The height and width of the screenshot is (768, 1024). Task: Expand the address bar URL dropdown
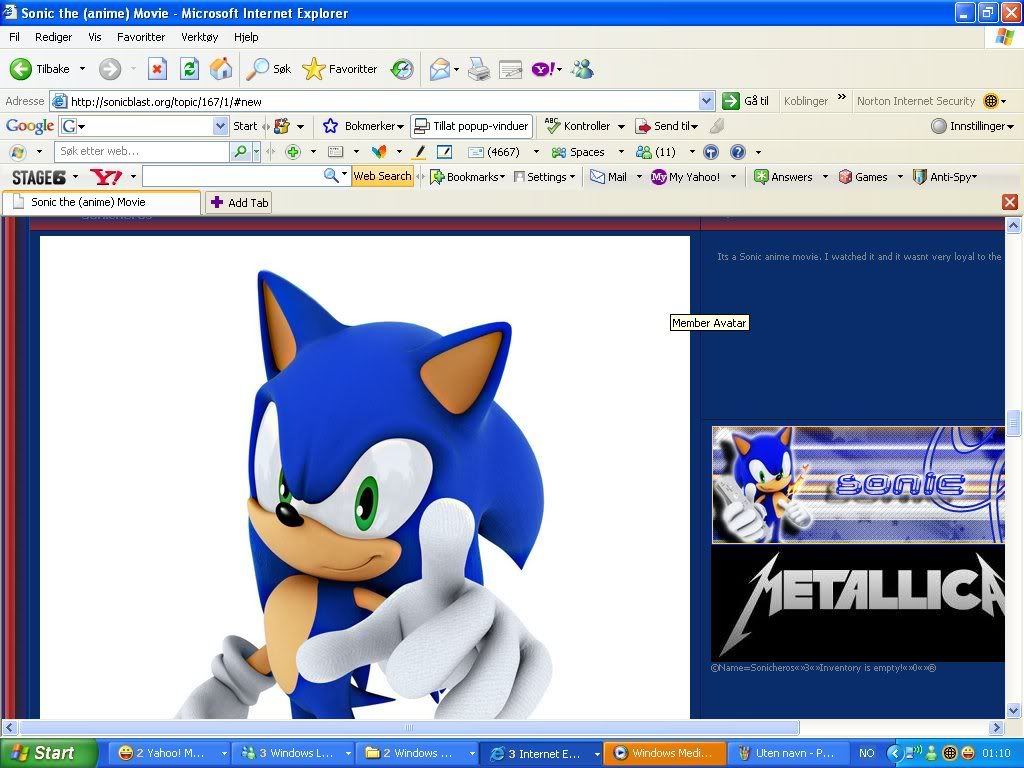pos(706,101)
